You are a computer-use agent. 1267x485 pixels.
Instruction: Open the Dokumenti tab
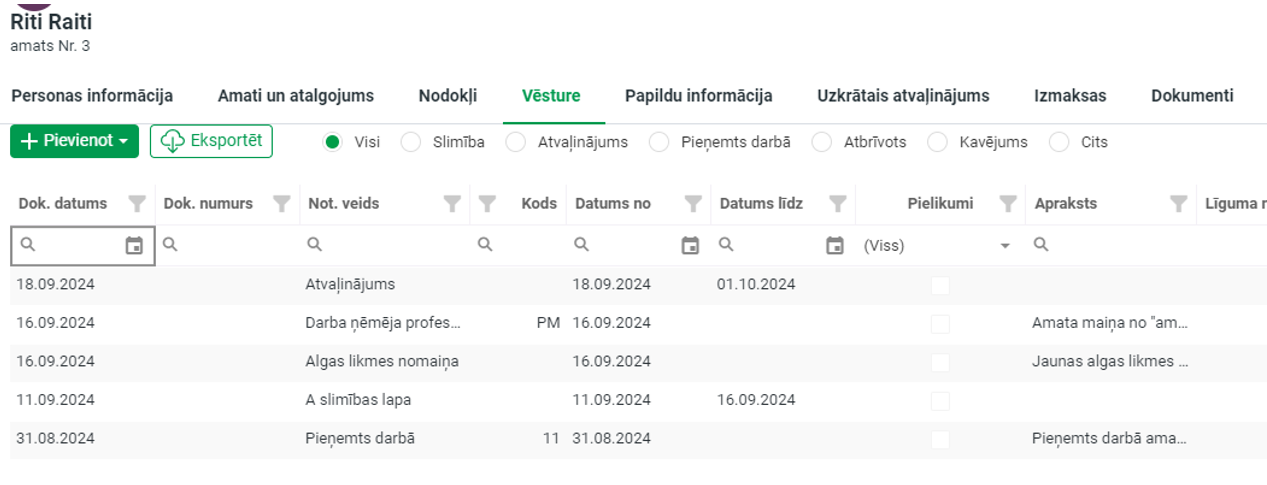(x=1192, y=96)
